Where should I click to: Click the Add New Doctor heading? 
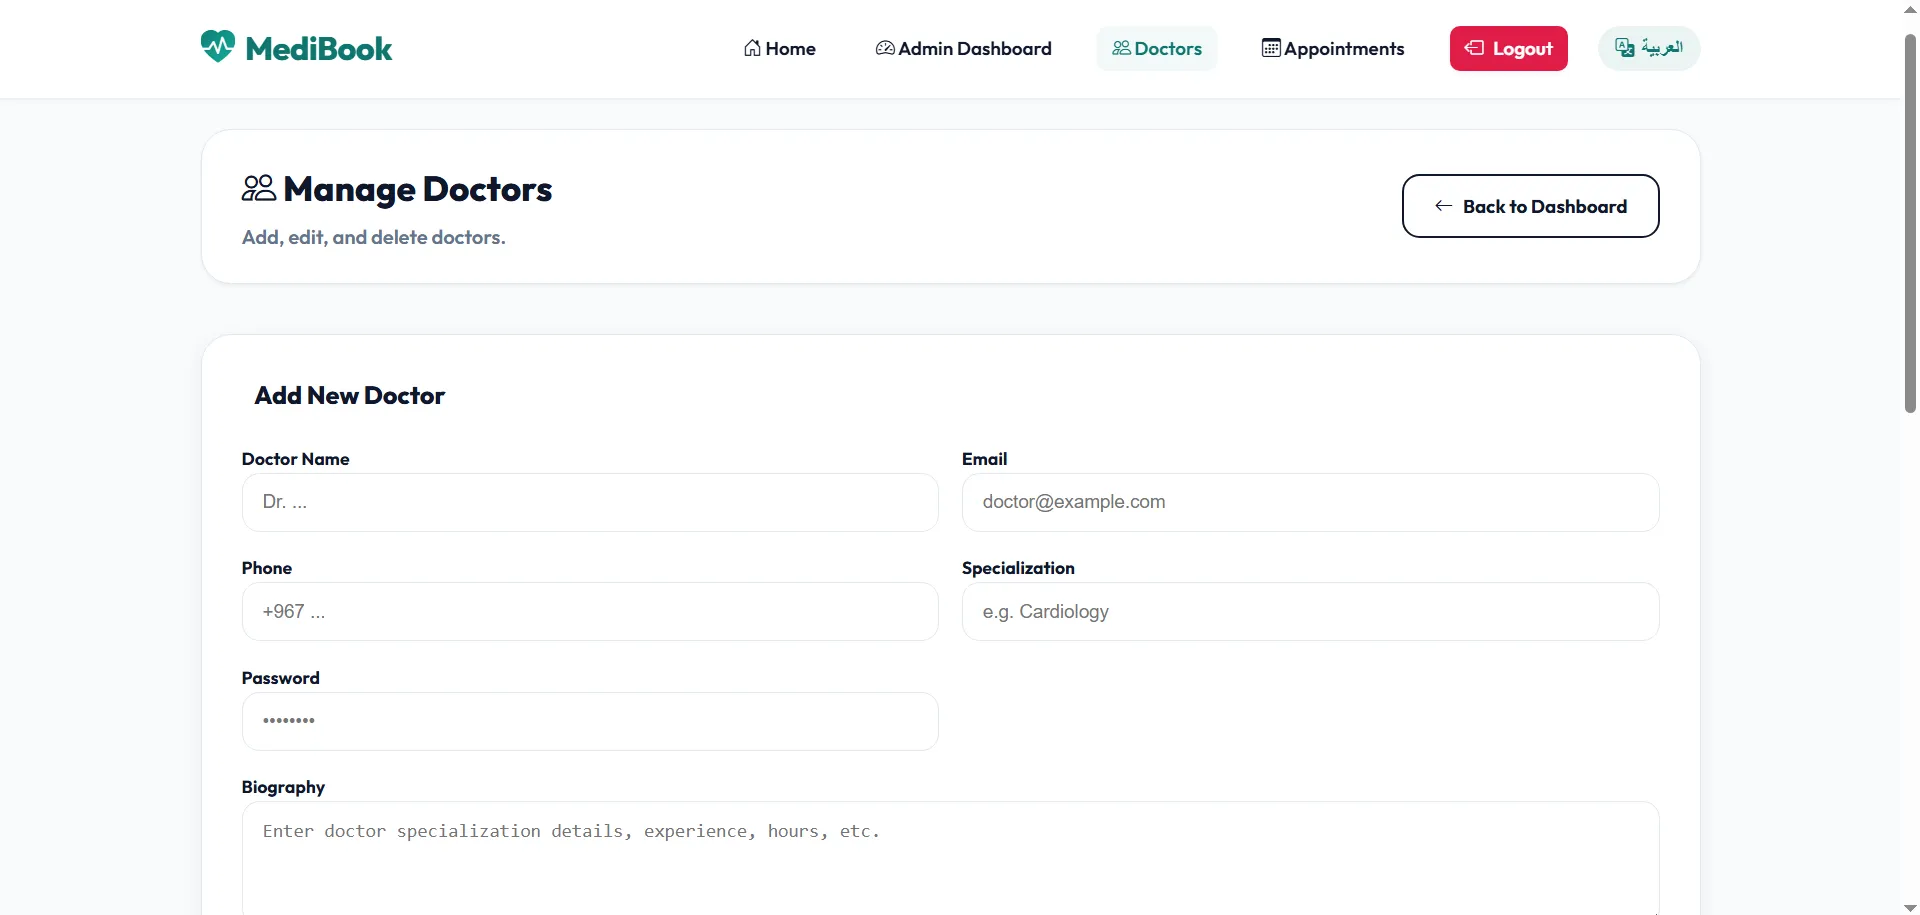[350, 395]
